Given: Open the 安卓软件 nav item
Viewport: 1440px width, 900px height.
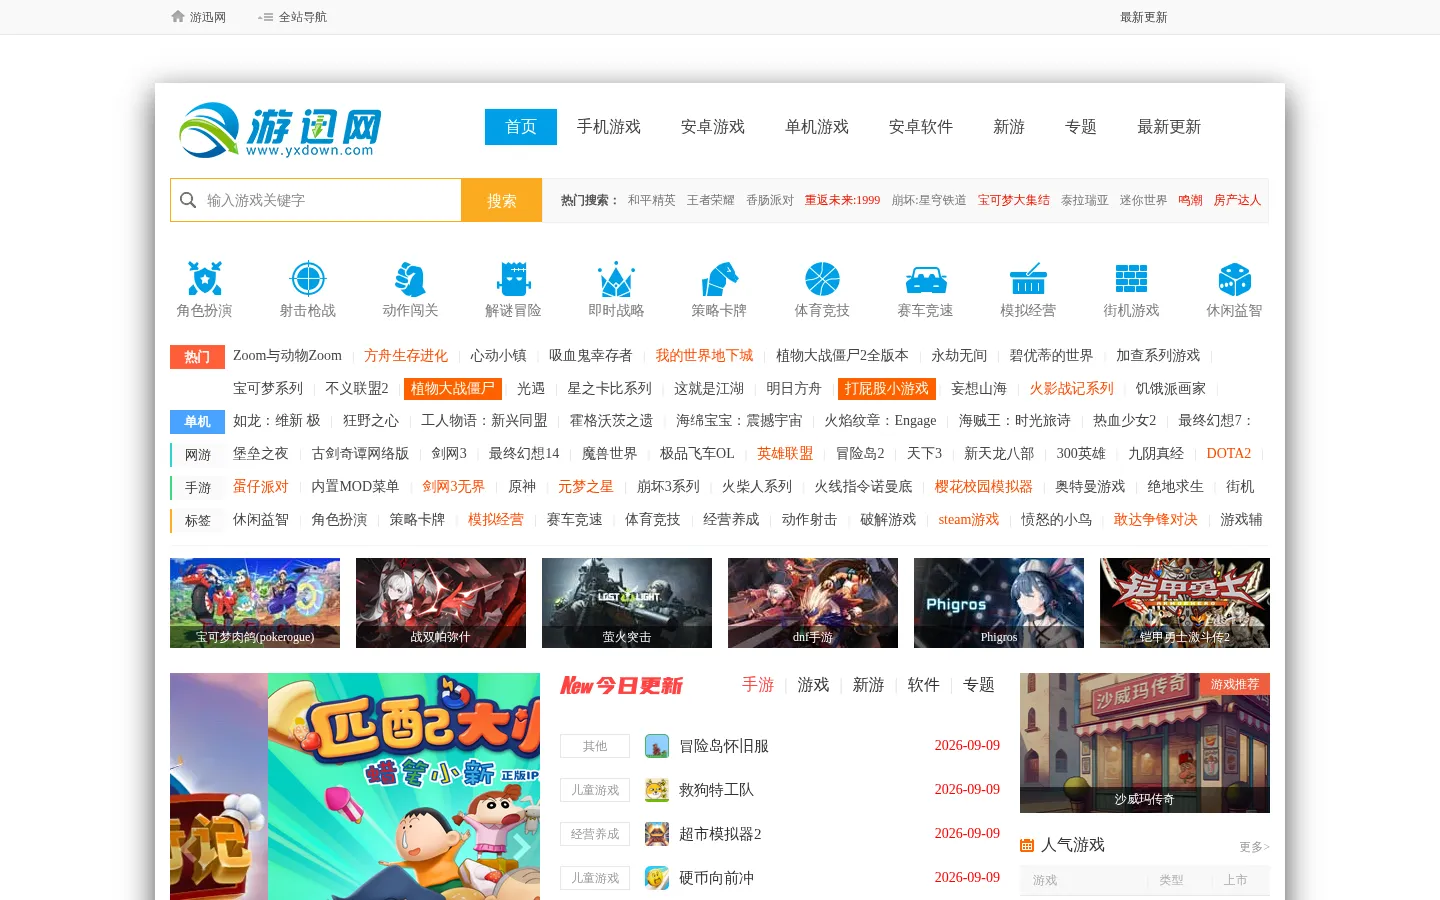Looking at the screenshot, I should coord(921,127).
